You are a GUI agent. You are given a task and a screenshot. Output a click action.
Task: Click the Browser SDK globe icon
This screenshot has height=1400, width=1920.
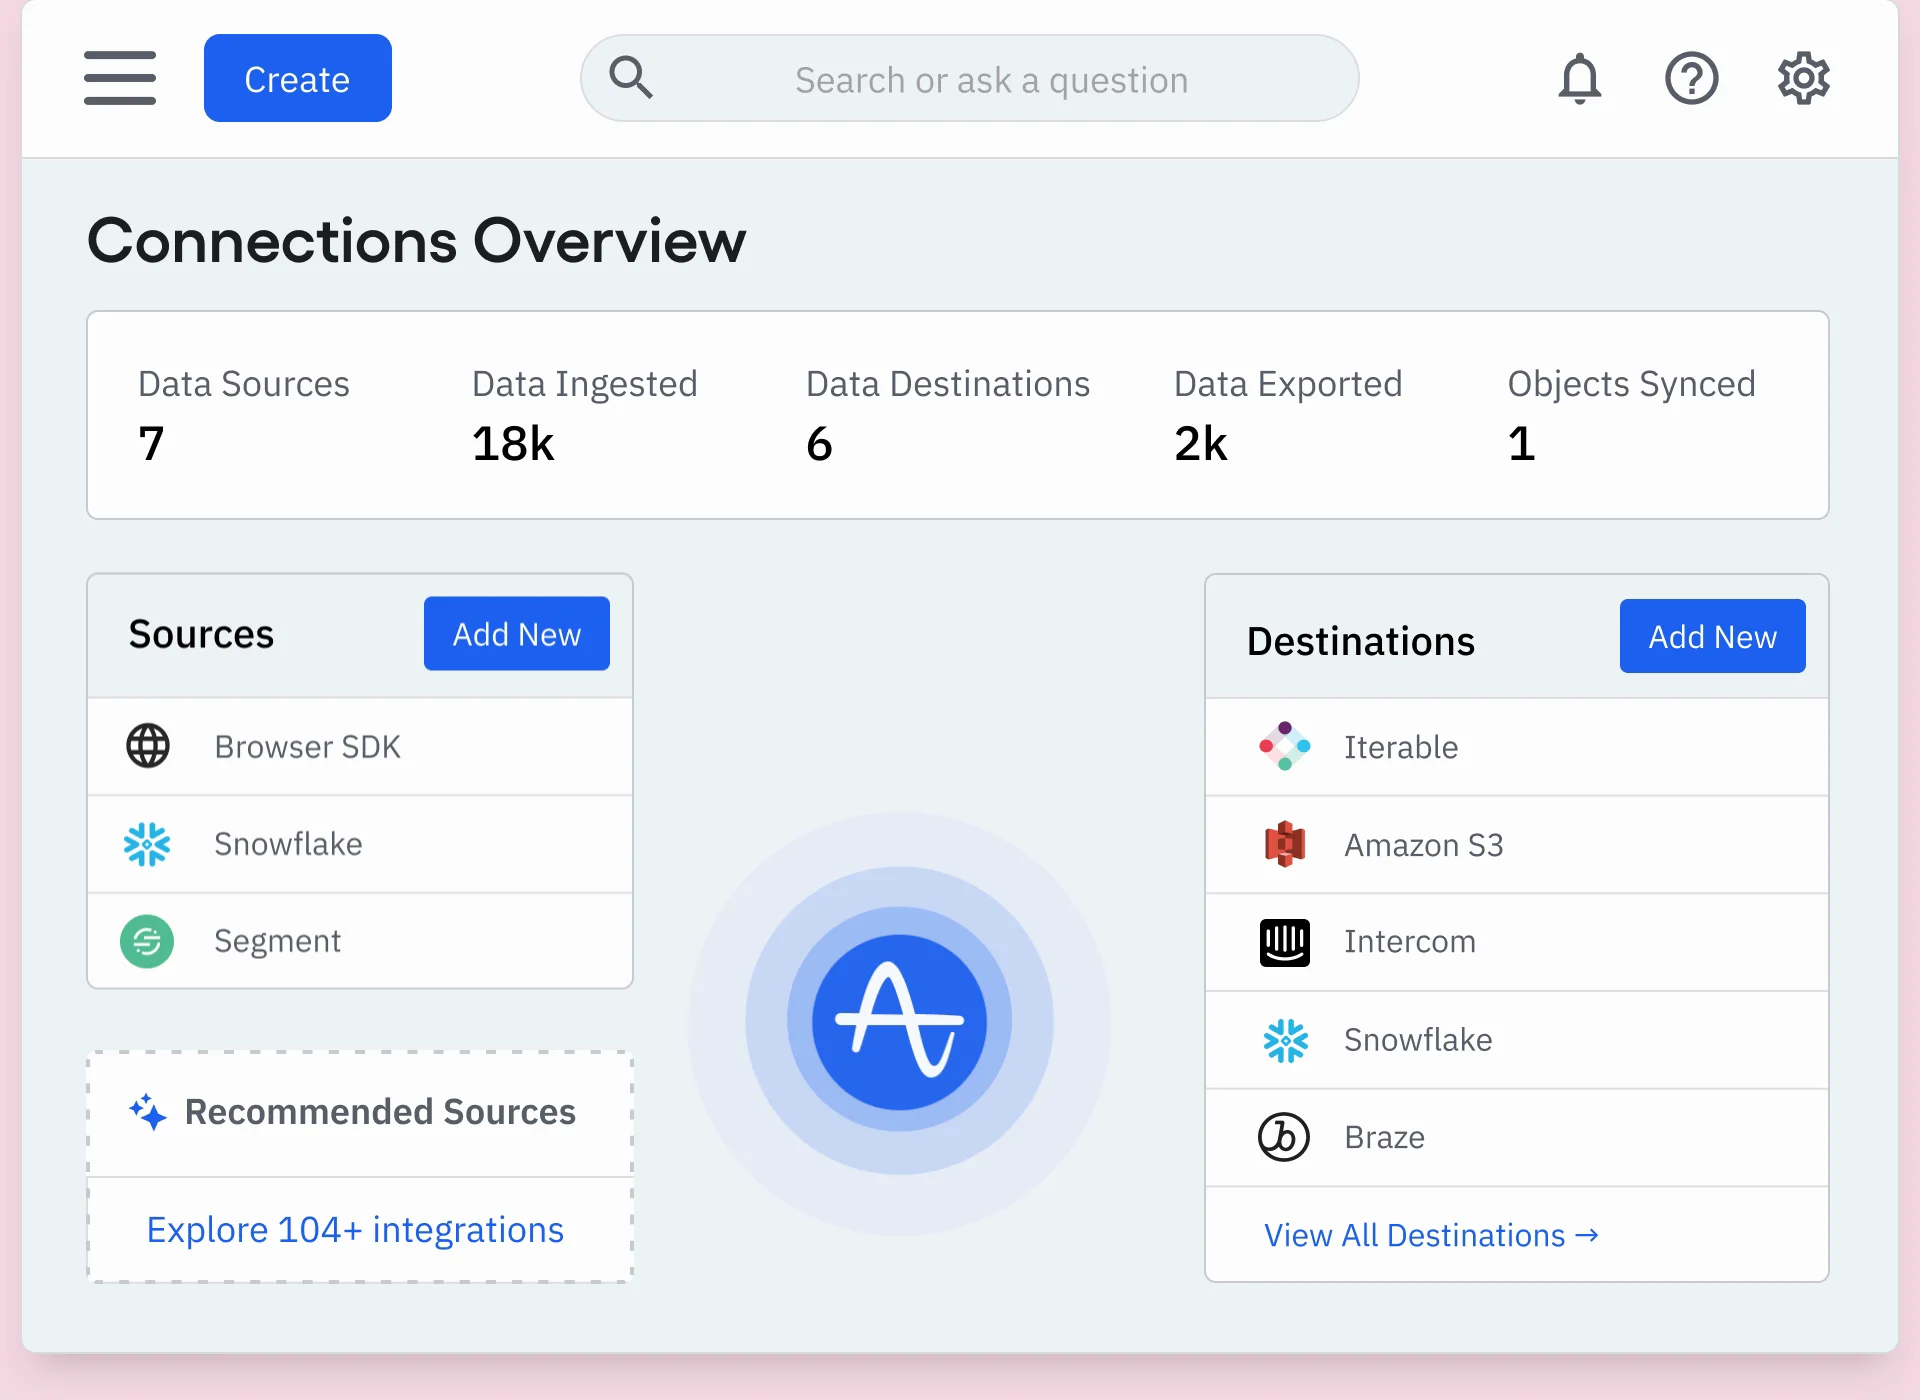pyautogui.click(x=148, y=746)
